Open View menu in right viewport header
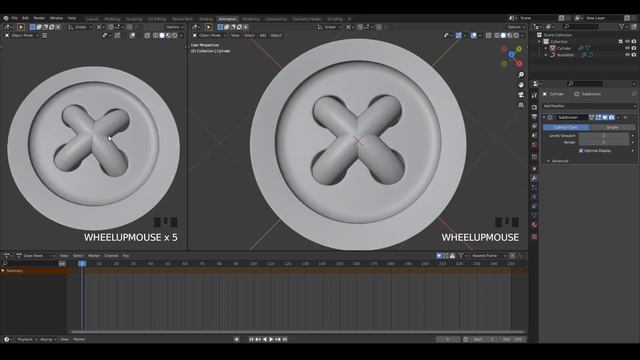The image size is (640, 360). 235,36
